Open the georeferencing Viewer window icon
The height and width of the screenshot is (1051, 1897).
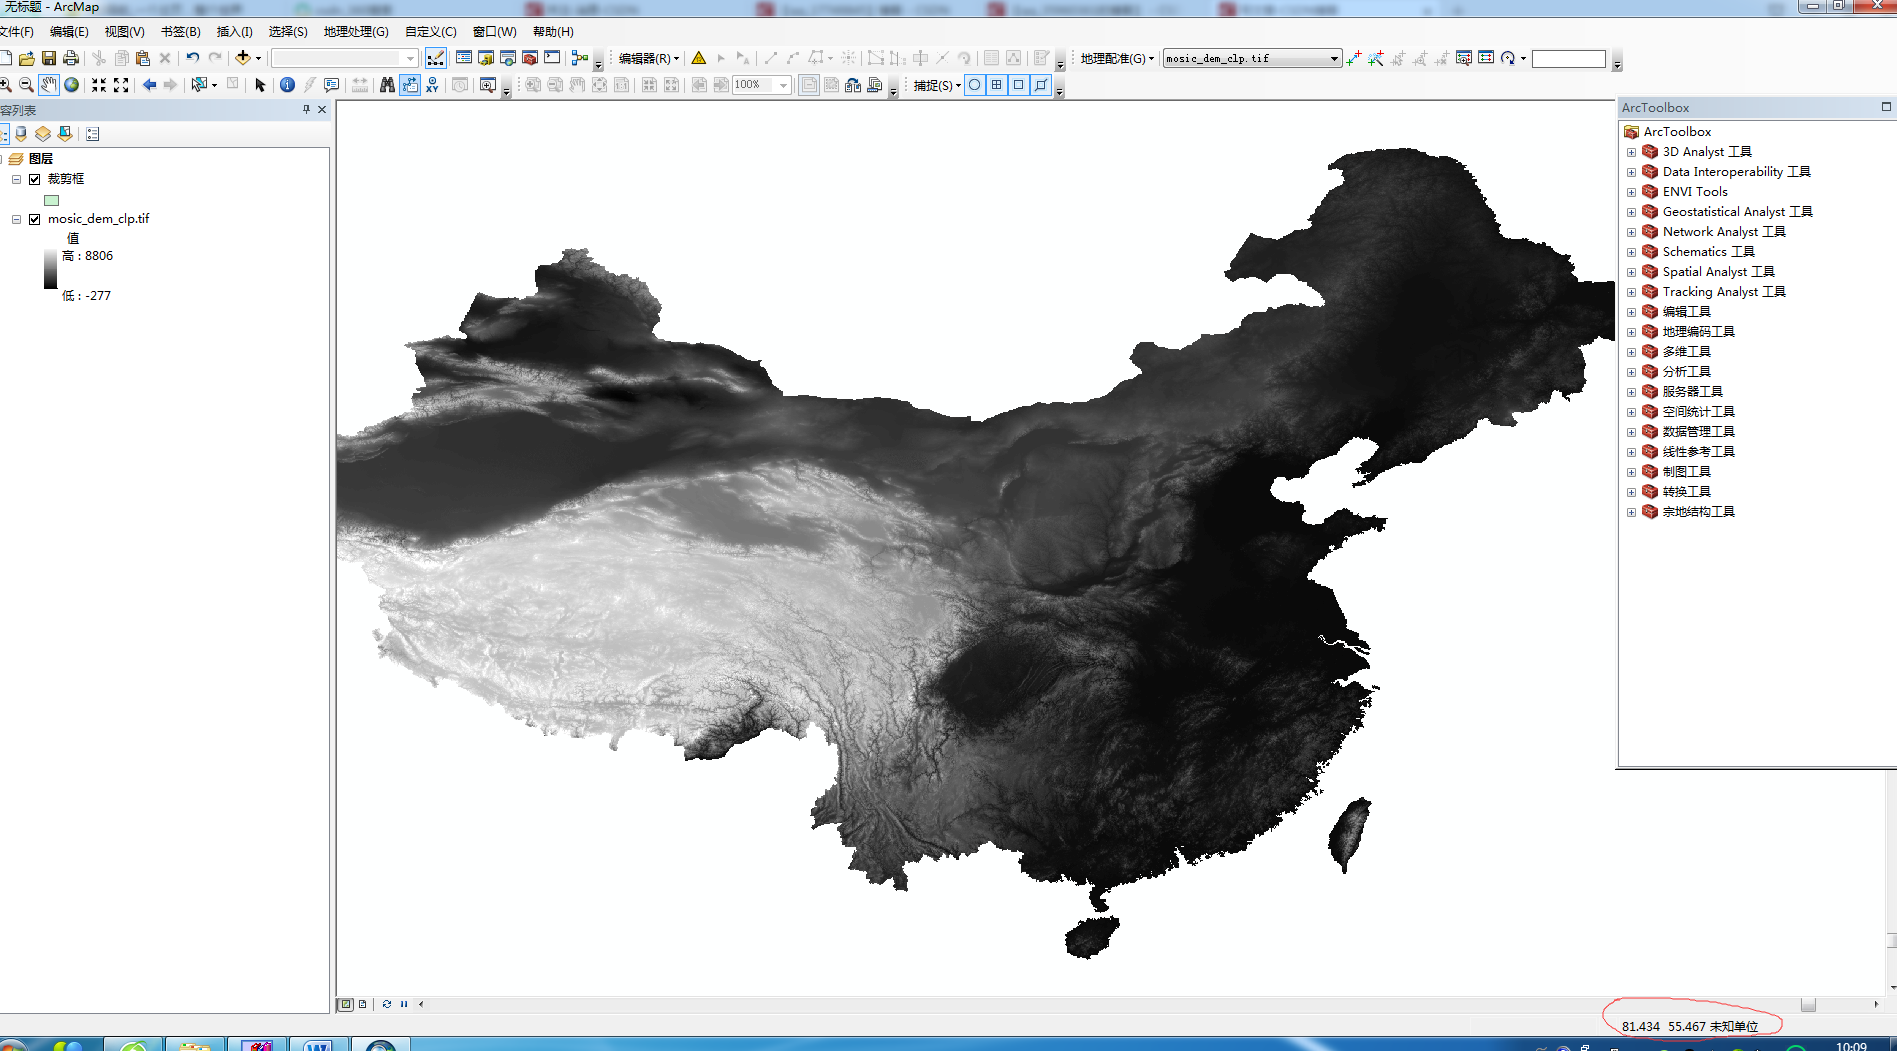pyautogui.click(x=1464, y=58)
